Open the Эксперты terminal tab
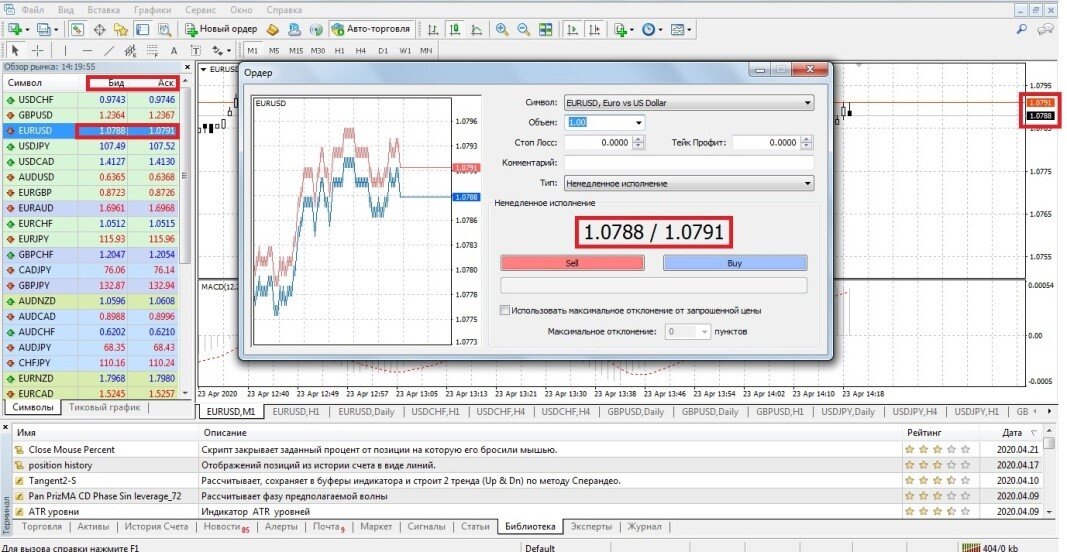The image size is (1067, 552). (x=591, y=526)
